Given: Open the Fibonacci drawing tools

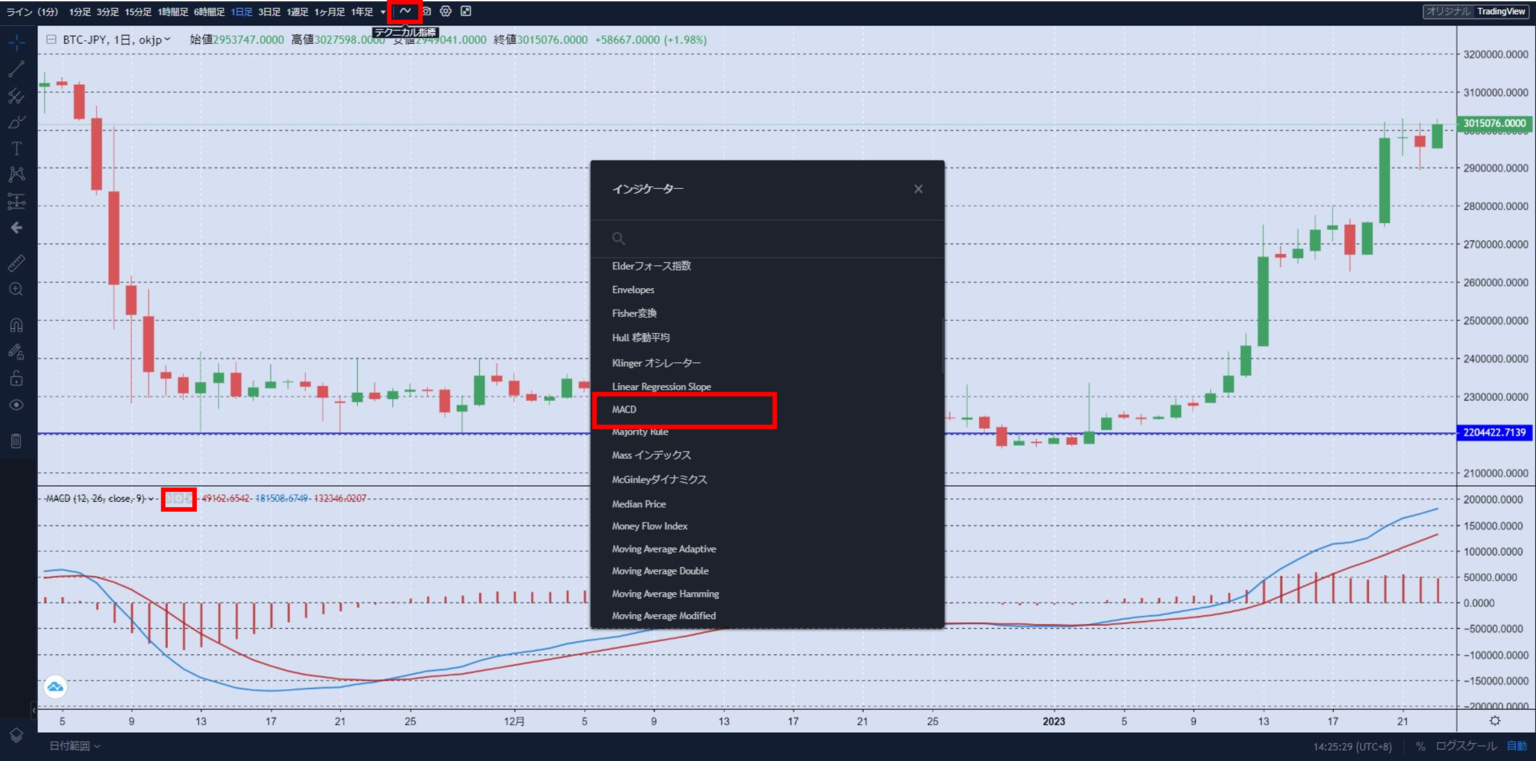Looking at the screenshot, I should click(16, 95).
